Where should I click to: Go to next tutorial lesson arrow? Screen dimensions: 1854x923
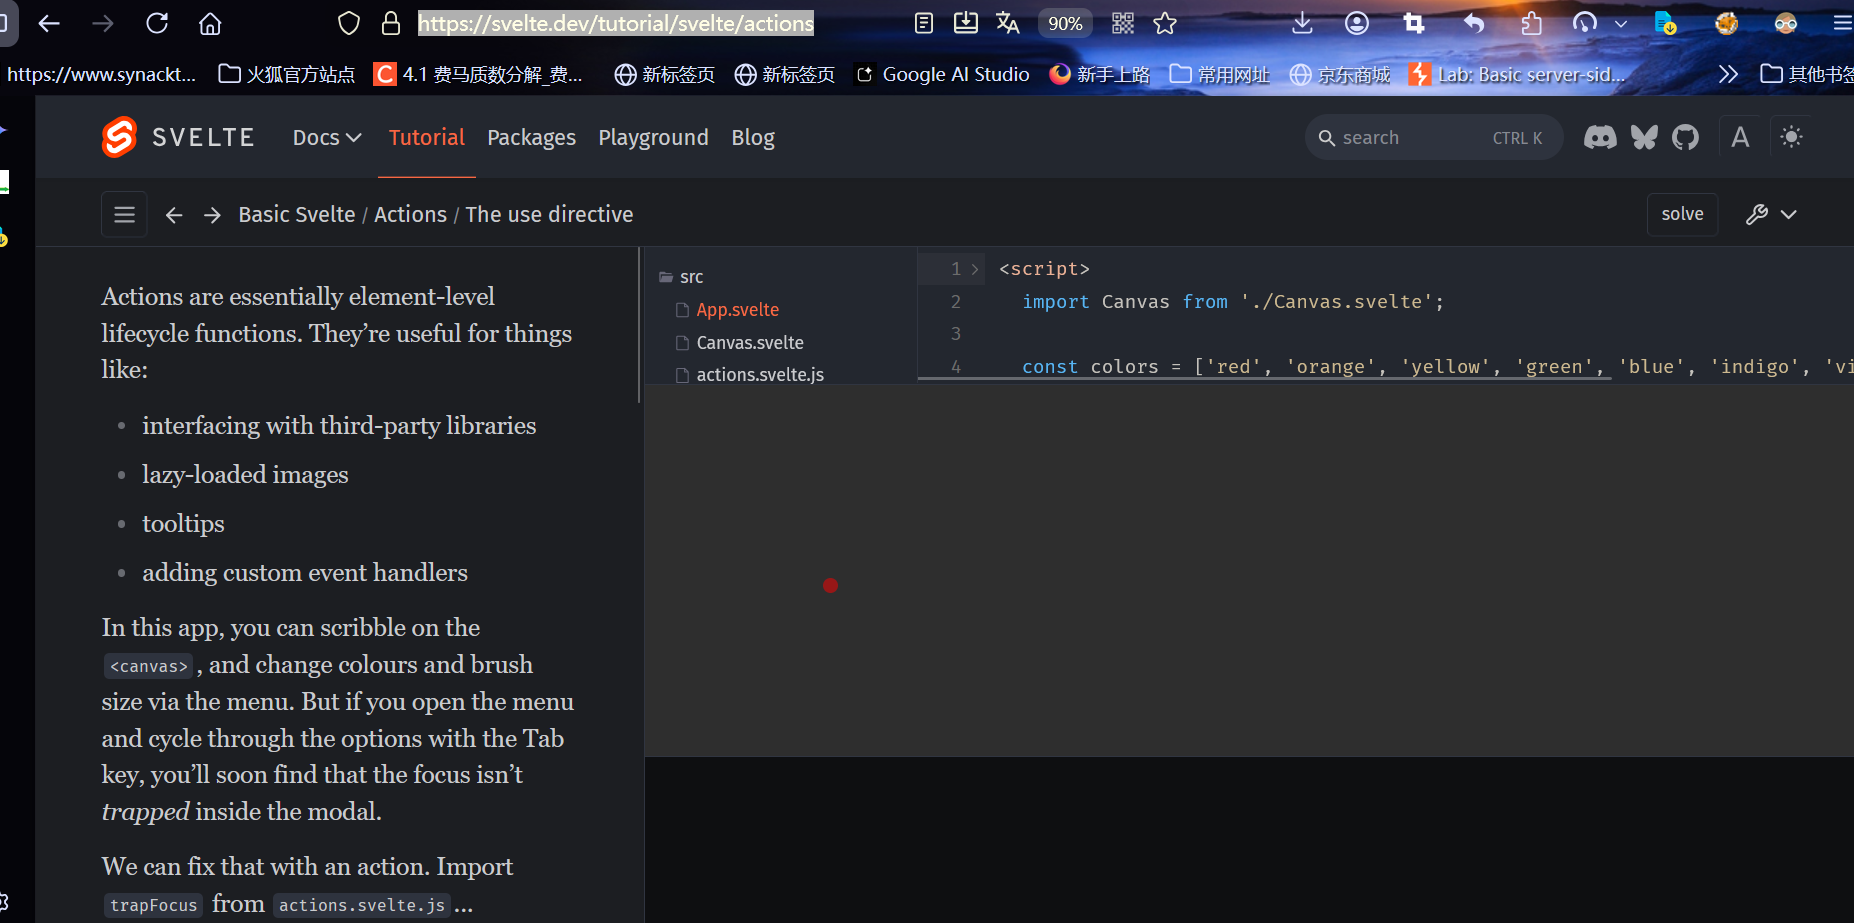(212, 215)
